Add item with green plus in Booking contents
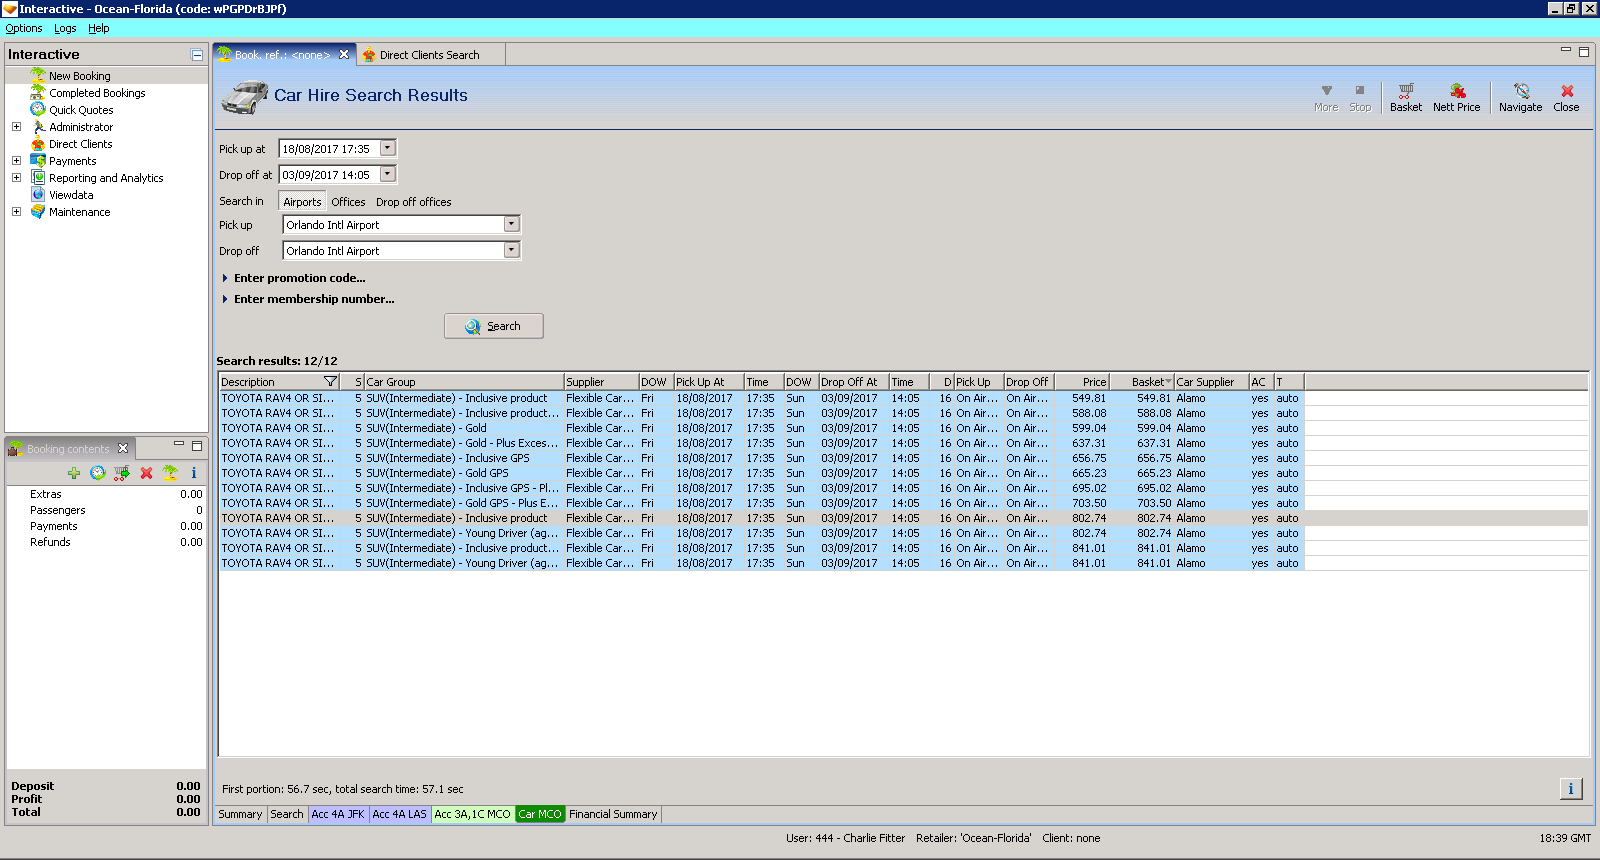 click(74, 473)
